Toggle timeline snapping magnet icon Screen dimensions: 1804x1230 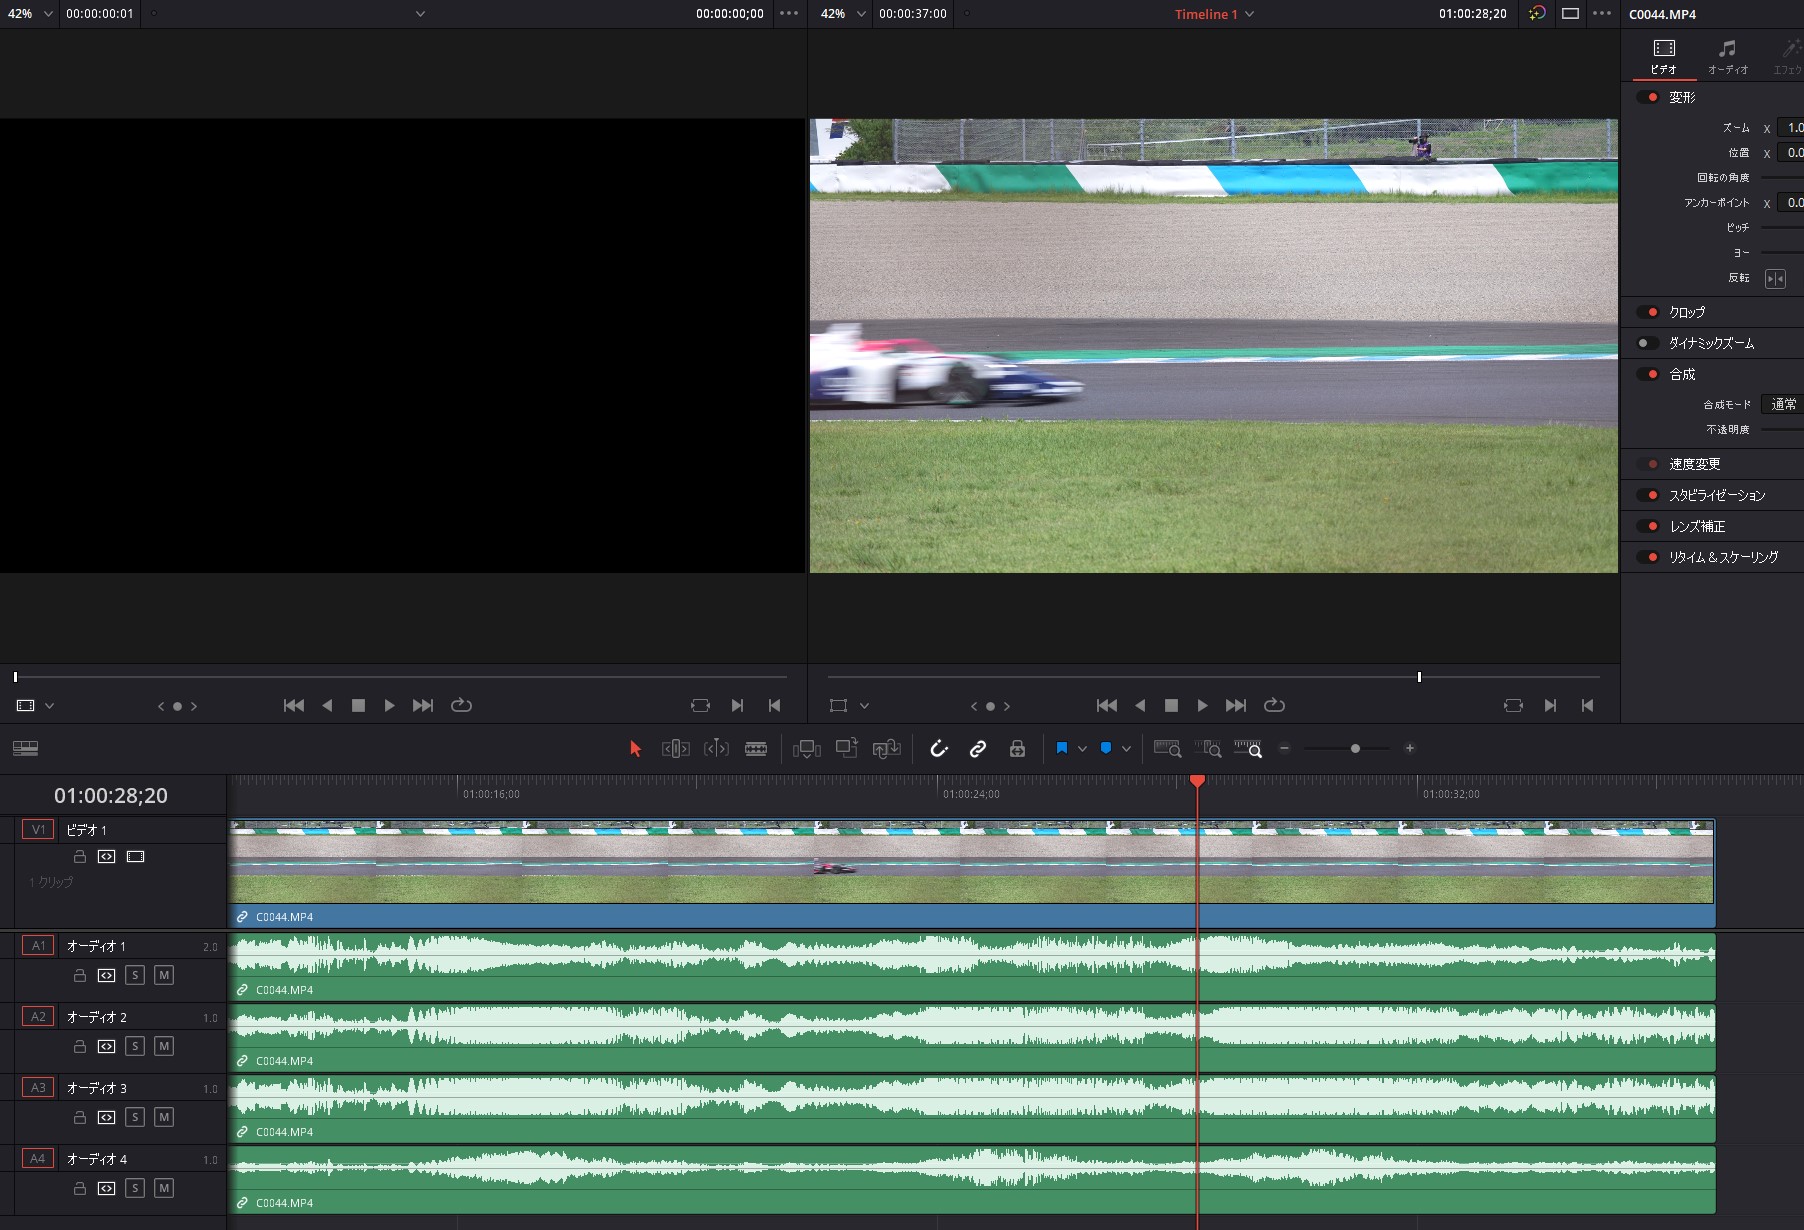tap(938, 749)
